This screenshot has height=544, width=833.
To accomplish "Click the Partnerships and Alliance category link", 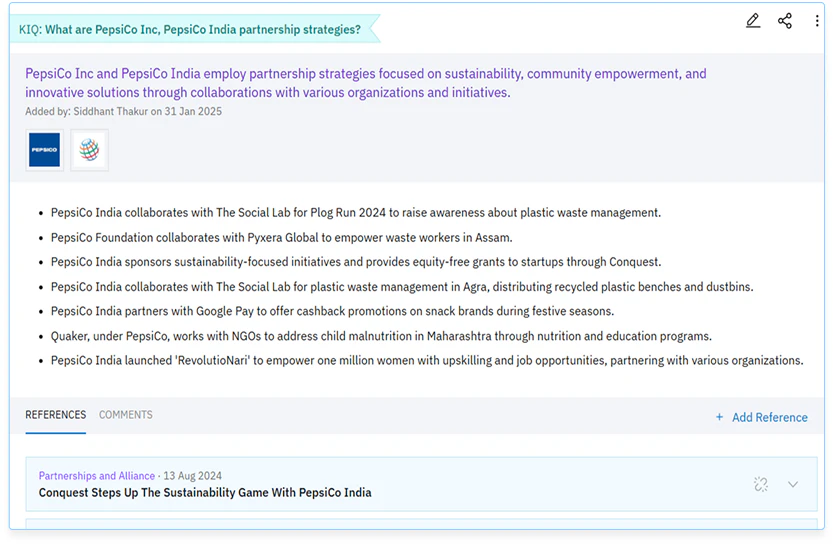I will click(x=97, y=476).
